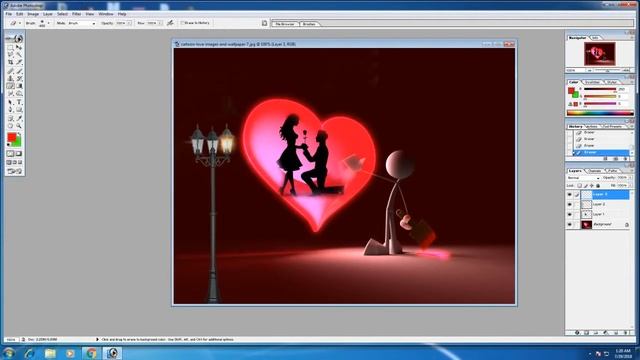Toggle the Erase to History checkbox

tap(183, 23)
